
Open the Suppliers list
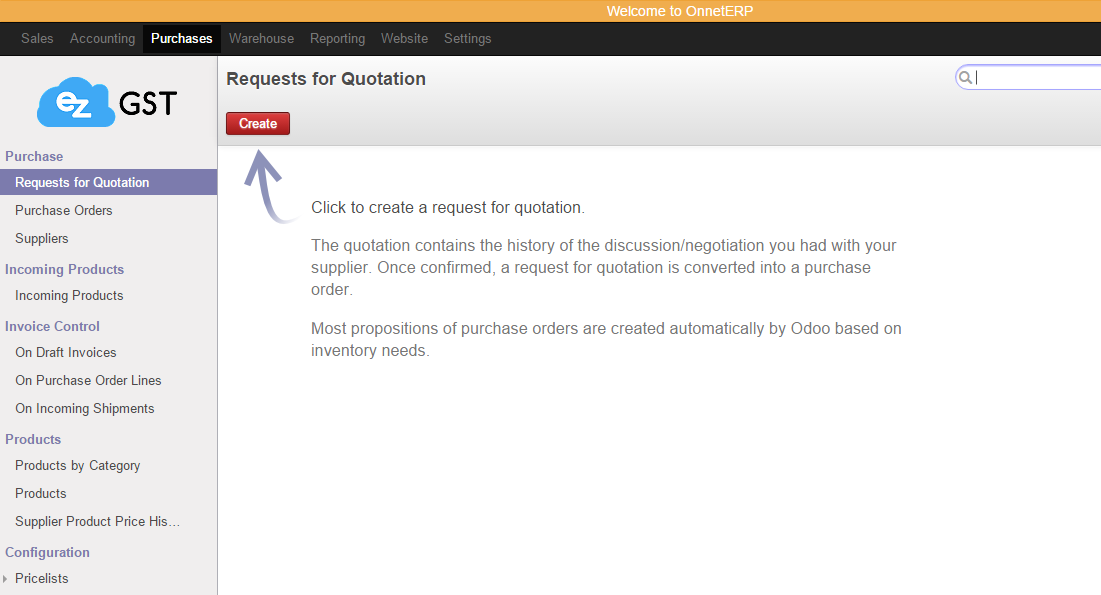coord(42,239)
